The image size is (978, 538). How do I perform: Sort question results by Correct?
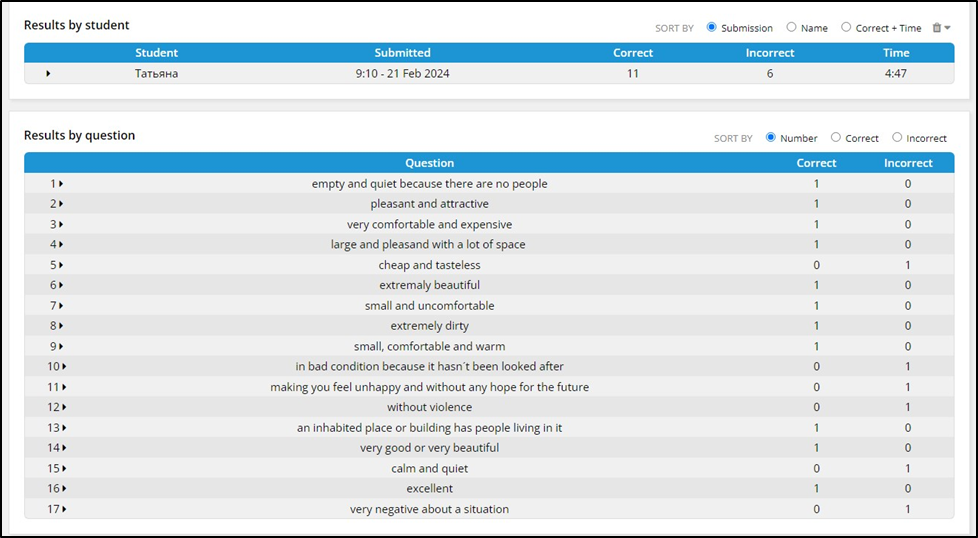[836, 138]
